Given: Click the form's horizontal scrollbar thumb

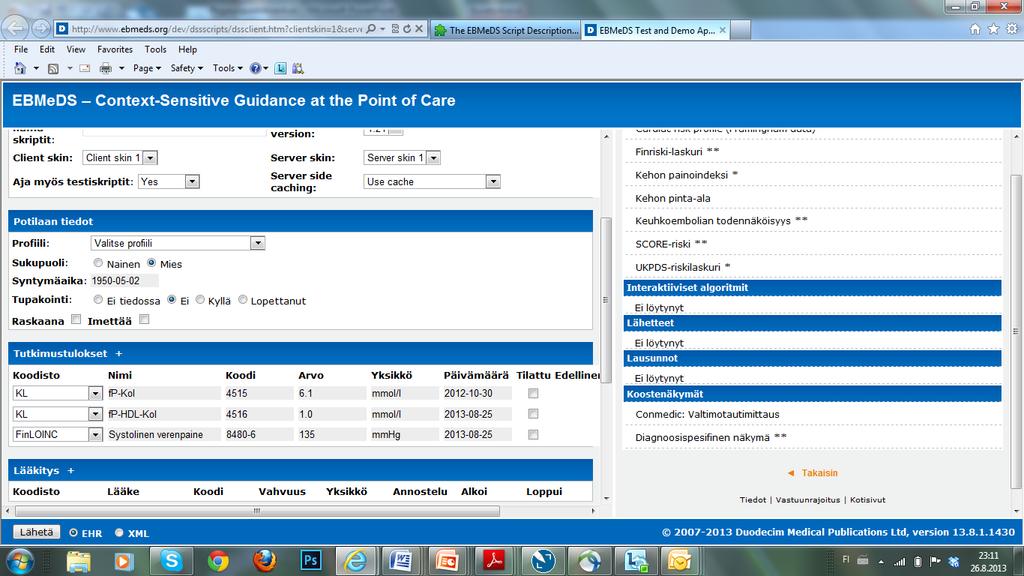Looking at the screenshot, I should click(257, 511).
